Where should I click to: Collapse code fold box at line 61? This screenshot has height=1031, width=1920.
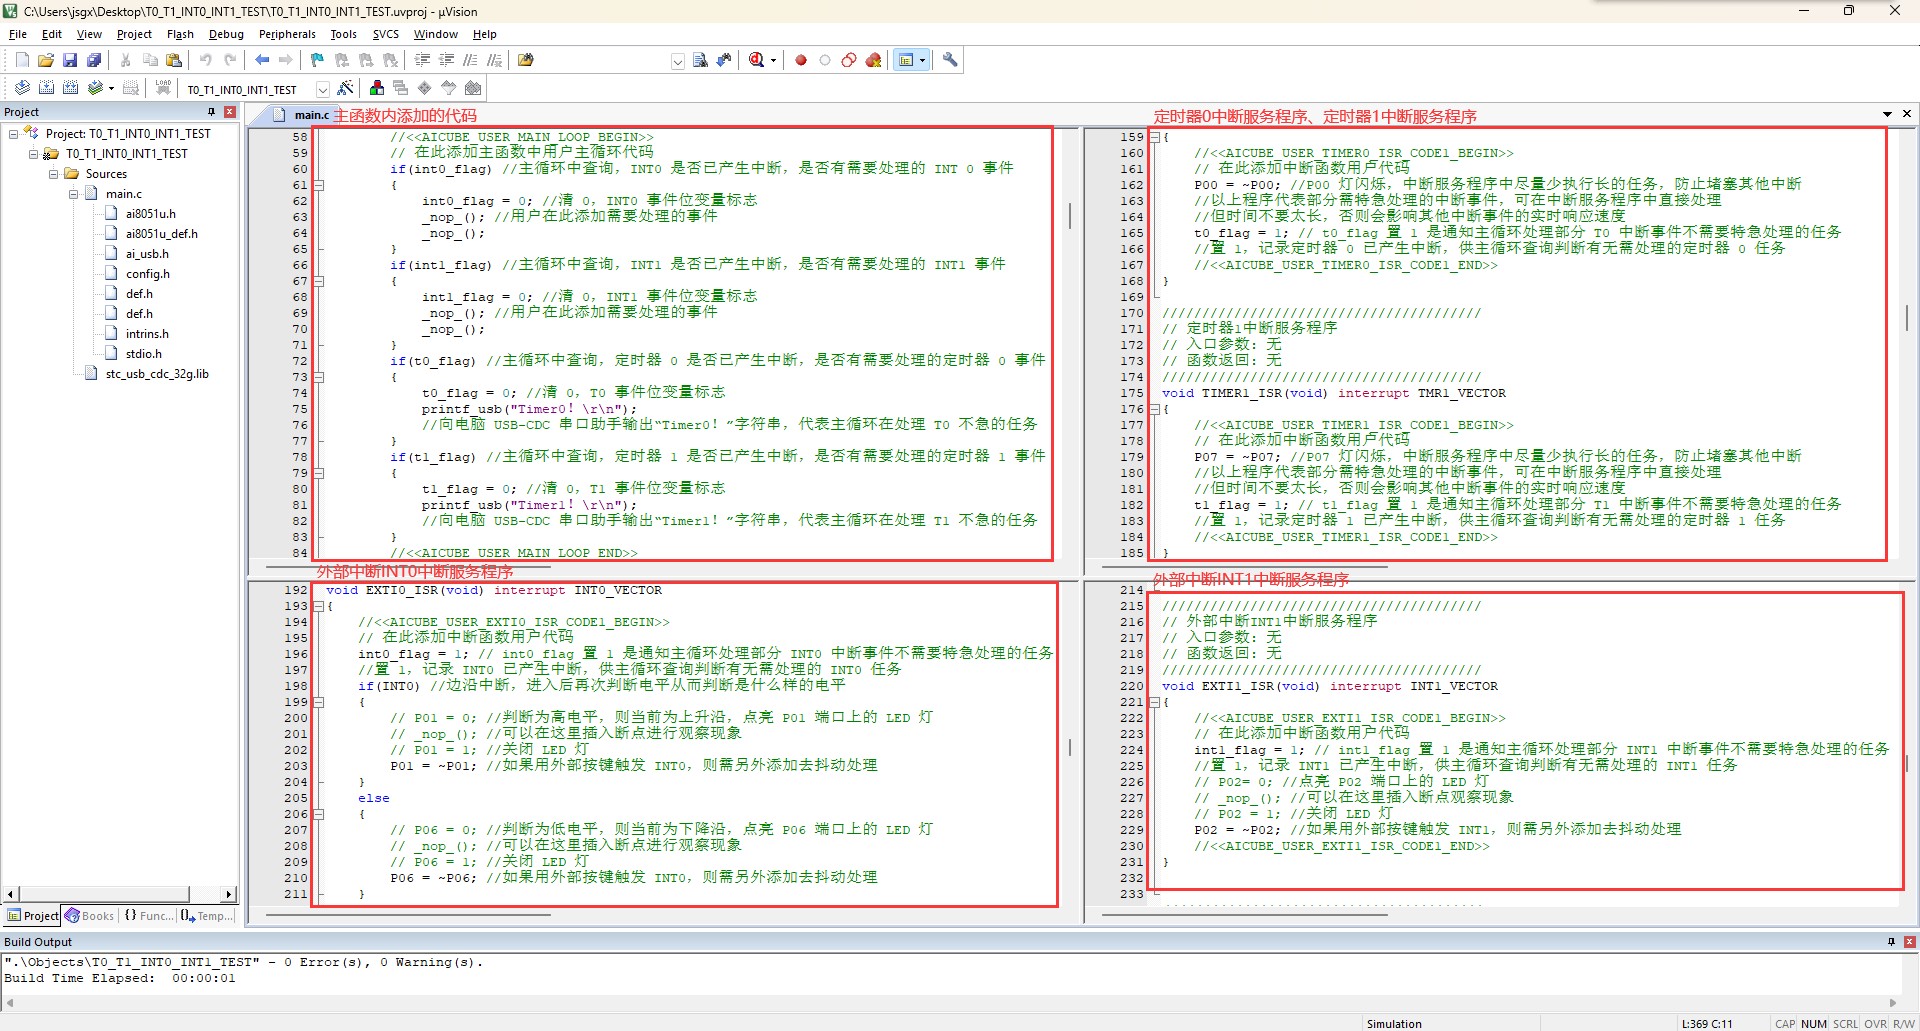click(x=319, y=185)
